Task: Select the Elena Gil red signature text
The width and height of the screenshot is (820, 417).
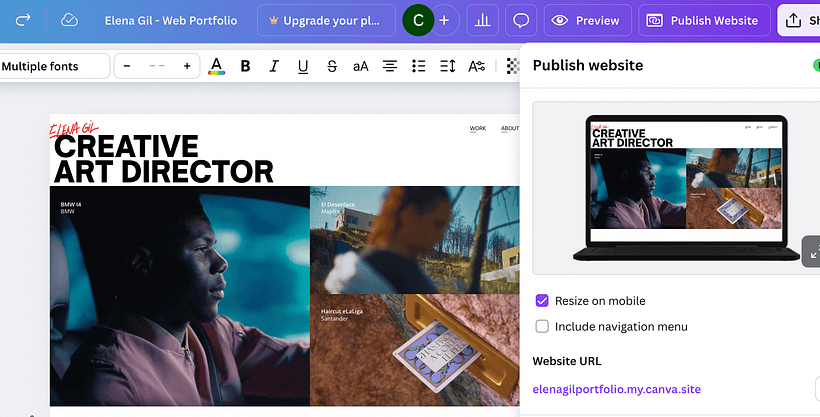Action: click(x=74, y=129)
